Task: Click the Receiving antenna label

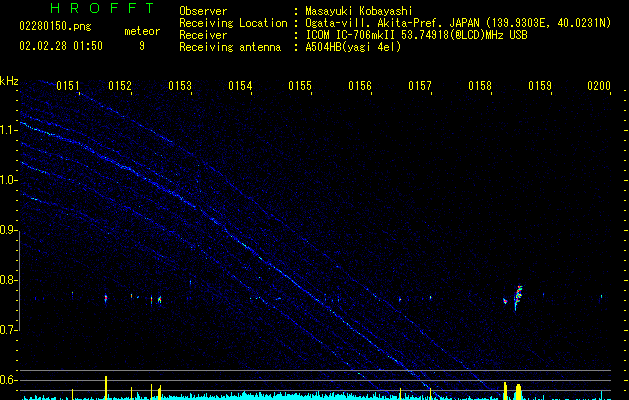Action: [230, 47]
